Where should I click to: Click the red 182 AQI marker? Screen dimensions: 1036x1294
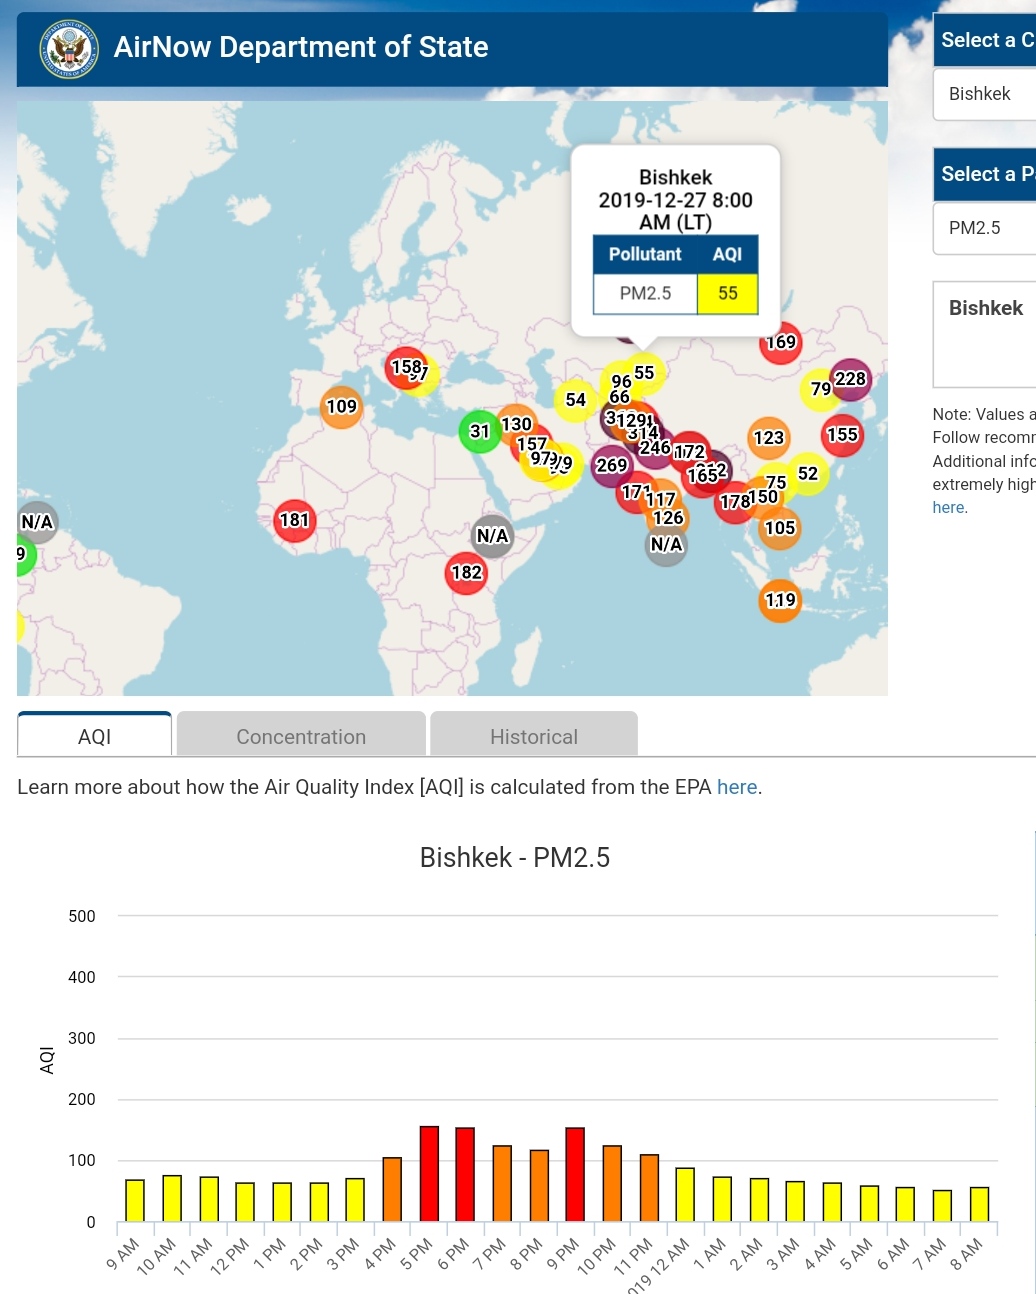coord(466,573)
